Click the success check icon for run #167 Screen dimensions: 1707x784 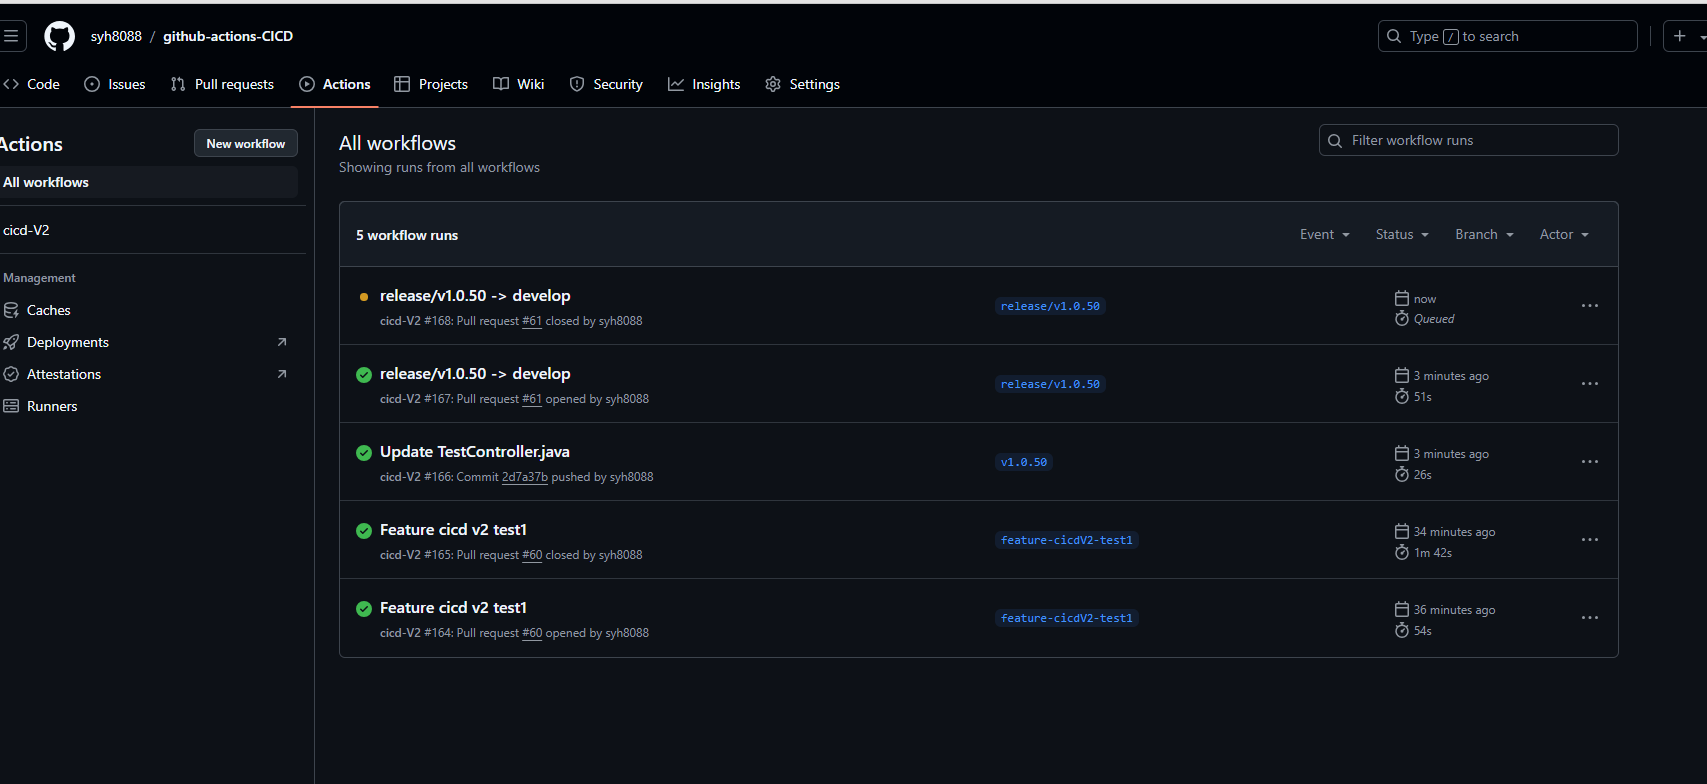364,375
